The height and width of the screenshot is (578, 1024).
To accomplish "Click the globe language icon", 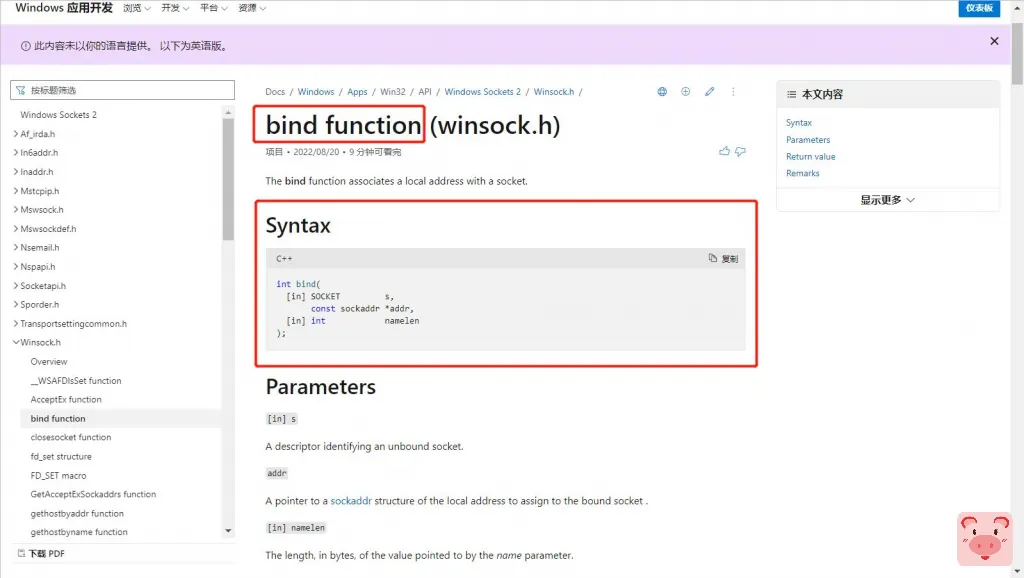I will 662,92.
